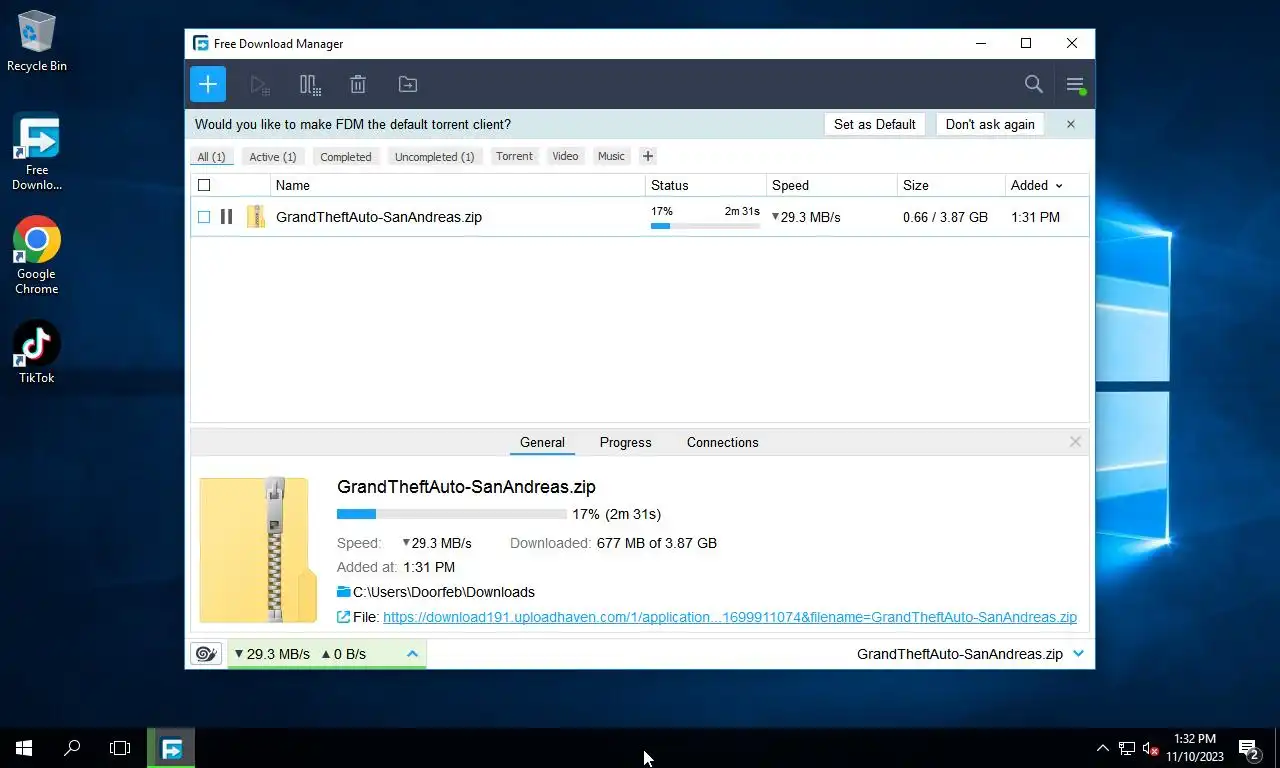Open the hamburger main menu
The width and height of the screenshot is (1280, 768).
tap(1076, 85)
